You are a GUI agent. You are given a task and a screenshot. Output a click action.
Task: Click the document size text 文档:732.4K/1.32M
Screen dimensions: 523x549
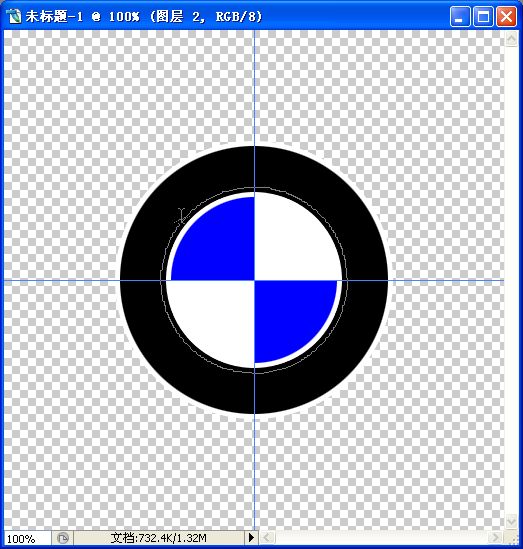(x=159, y=538)
